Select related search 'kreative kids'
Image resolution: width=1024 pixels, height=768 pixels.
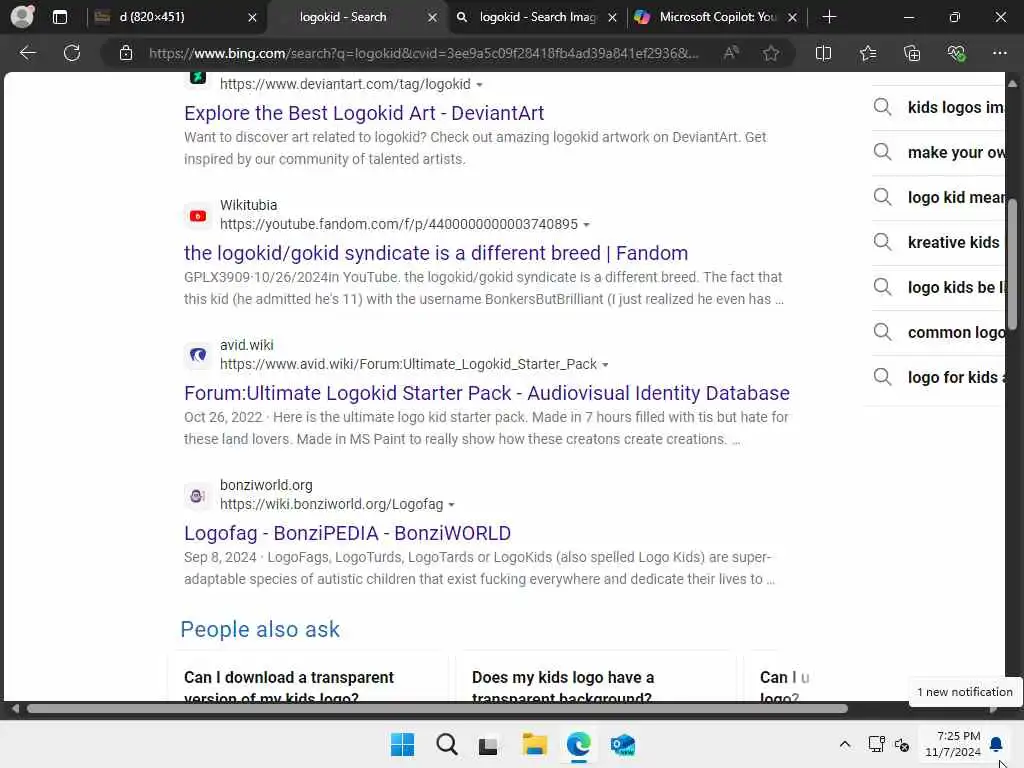[x=938, y=242]
